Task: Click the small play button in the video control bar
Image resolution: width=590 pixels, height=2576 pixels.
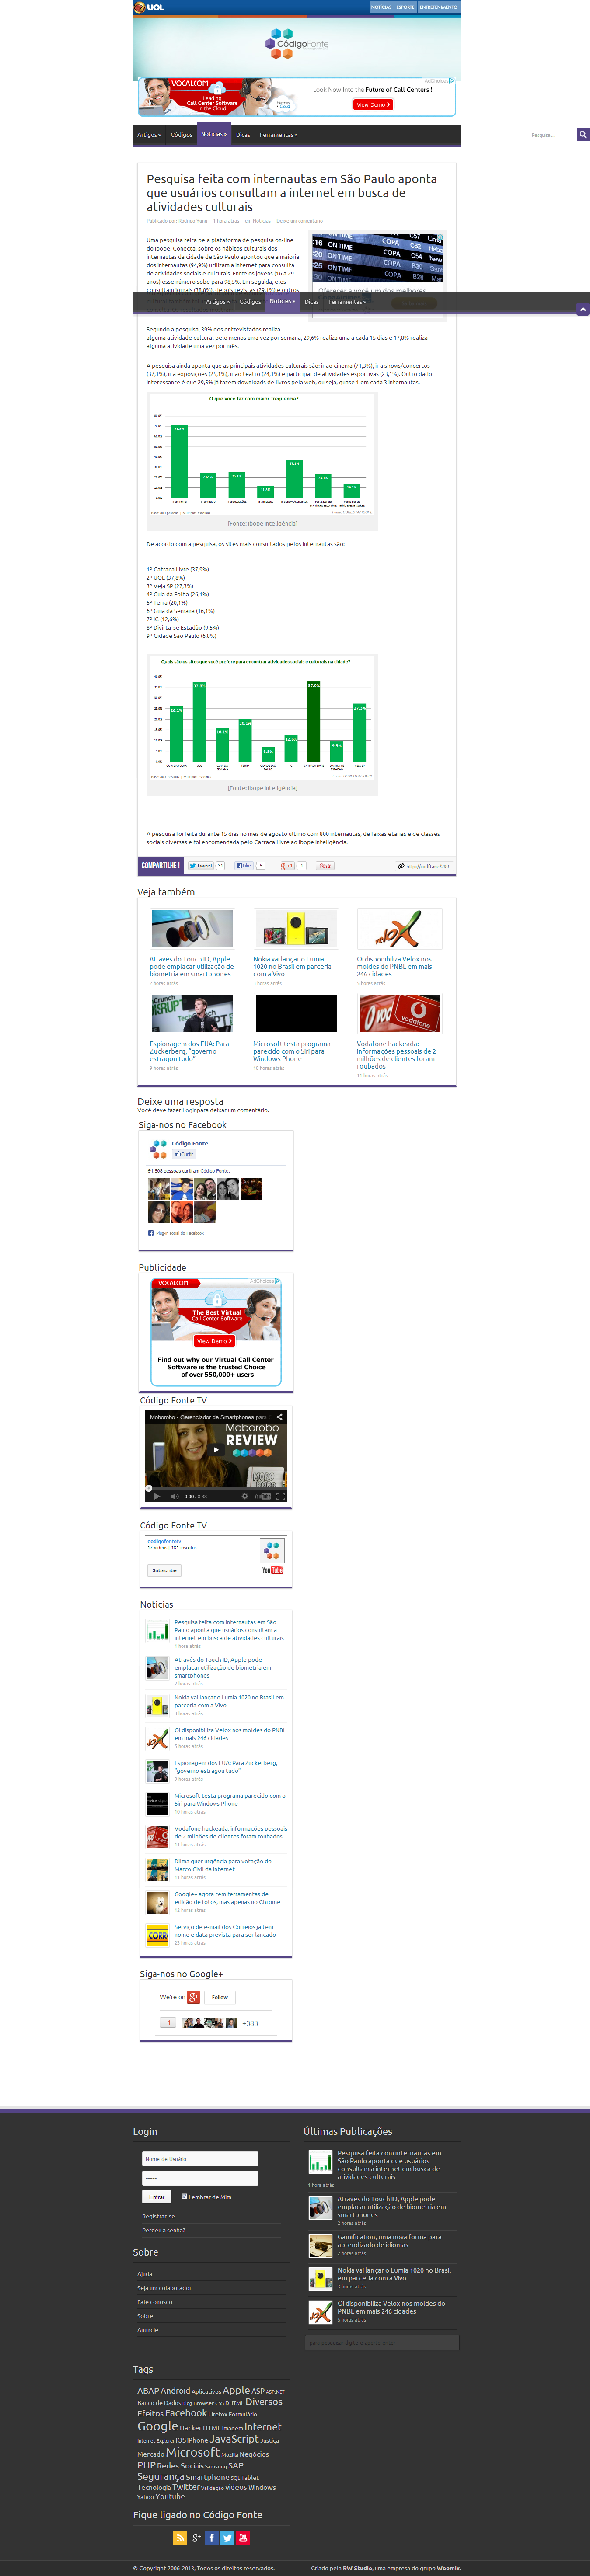Action: [157, 1496]
